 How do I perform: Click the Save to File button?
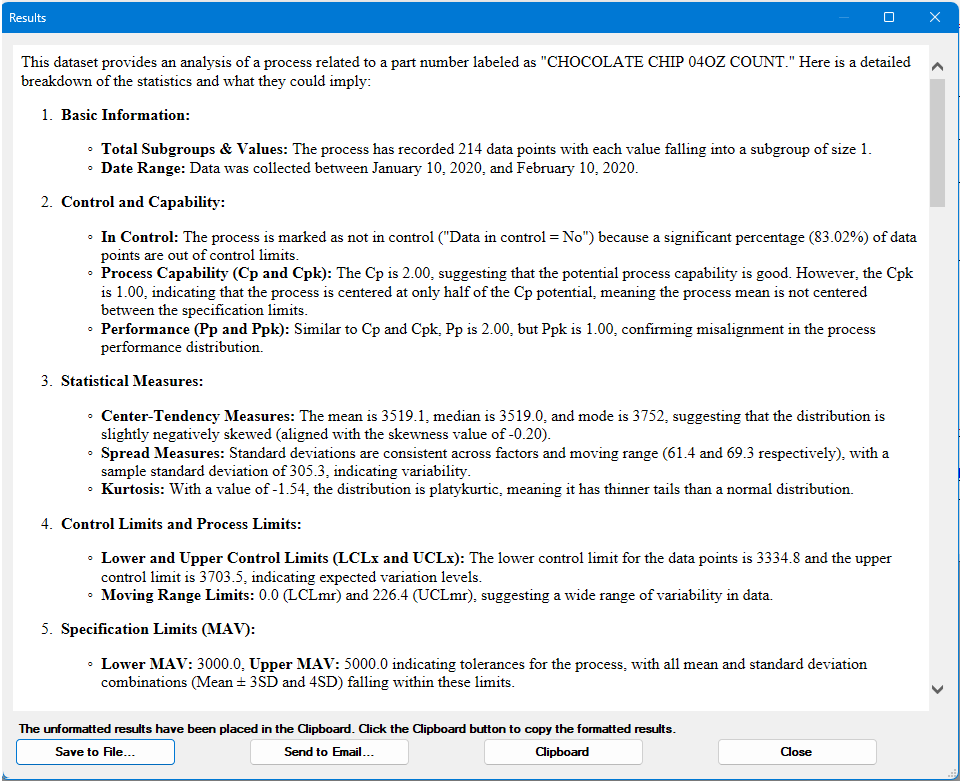pyautogui.click(x=95, y=752)
